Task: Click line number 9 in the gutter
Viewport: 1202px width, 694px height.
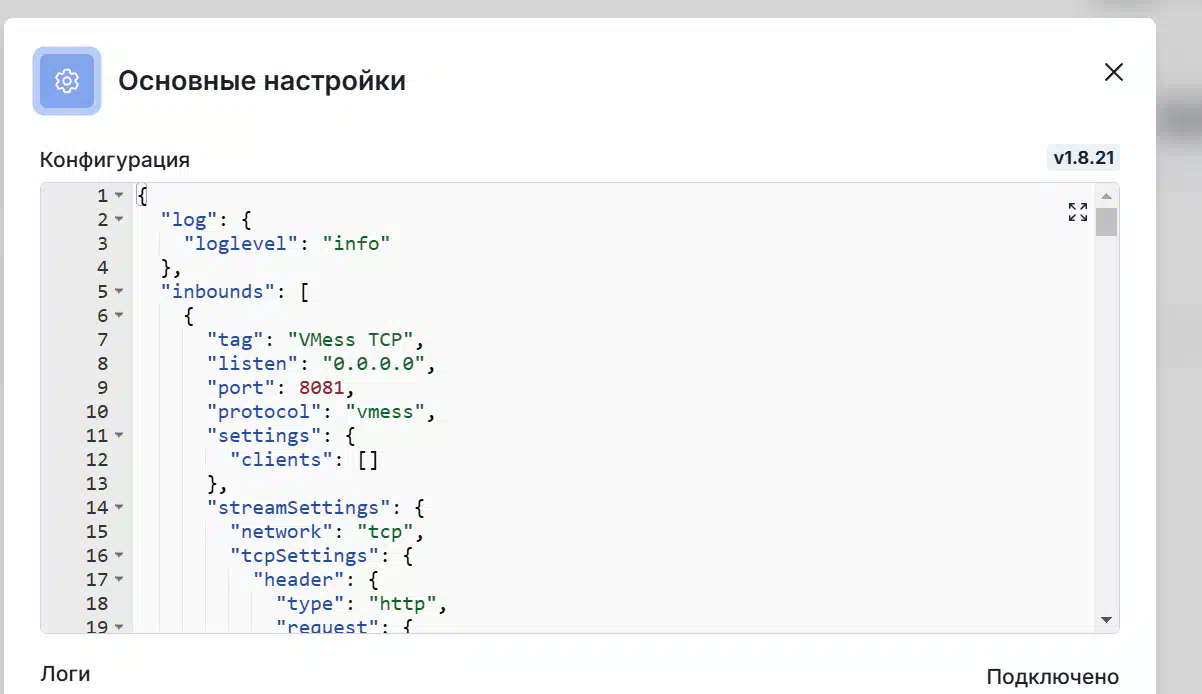Action: pos(102,387)
